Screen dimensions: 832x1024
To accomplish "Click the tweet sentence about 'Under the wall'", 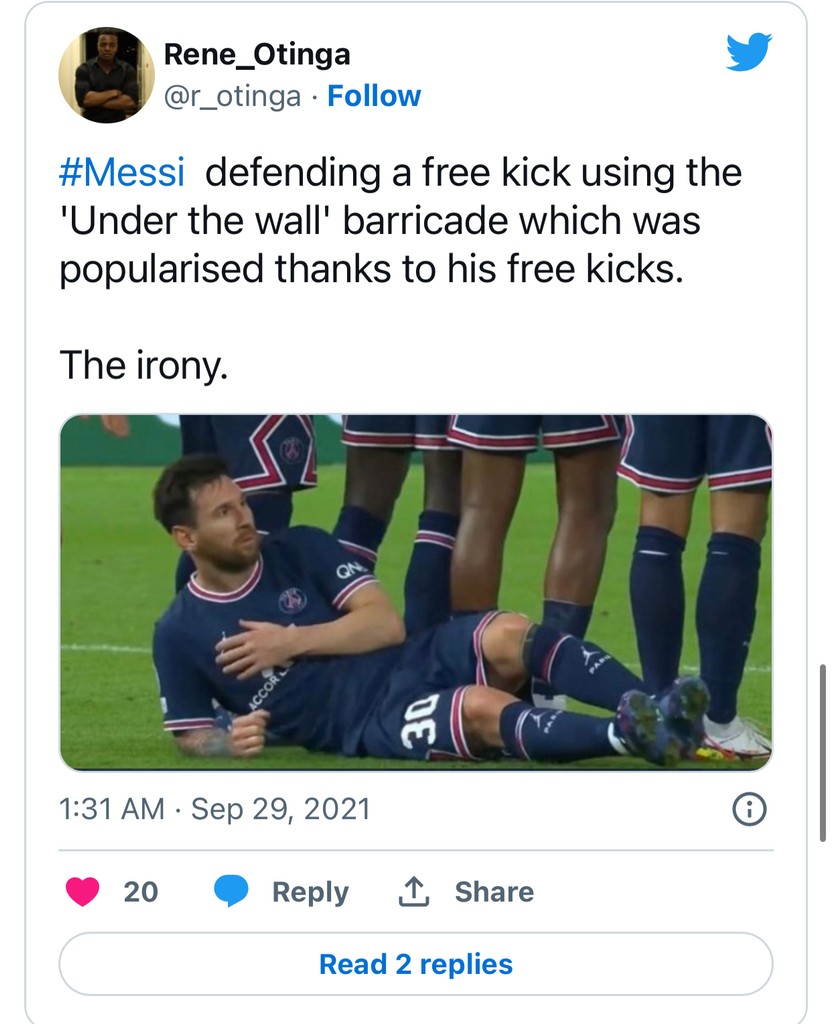I will [x=400, y=220].
